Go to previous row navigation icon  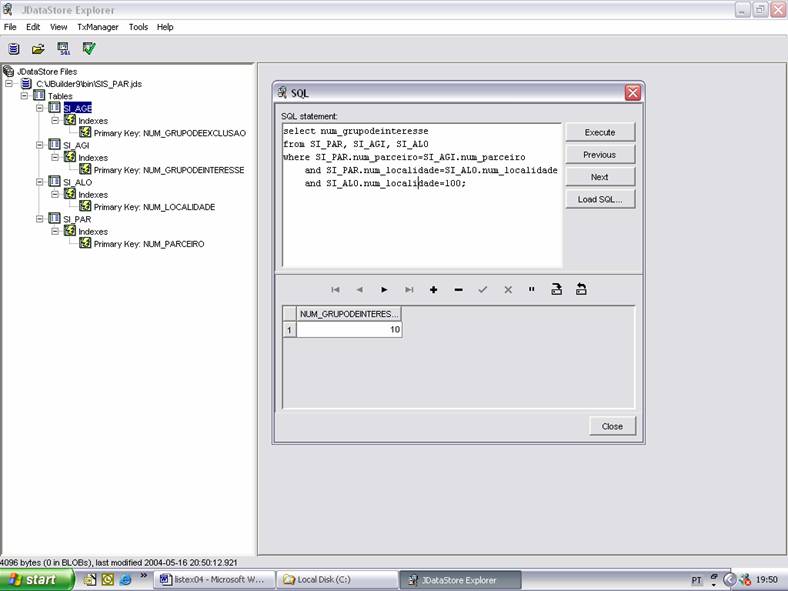click(x=359, y=289)
